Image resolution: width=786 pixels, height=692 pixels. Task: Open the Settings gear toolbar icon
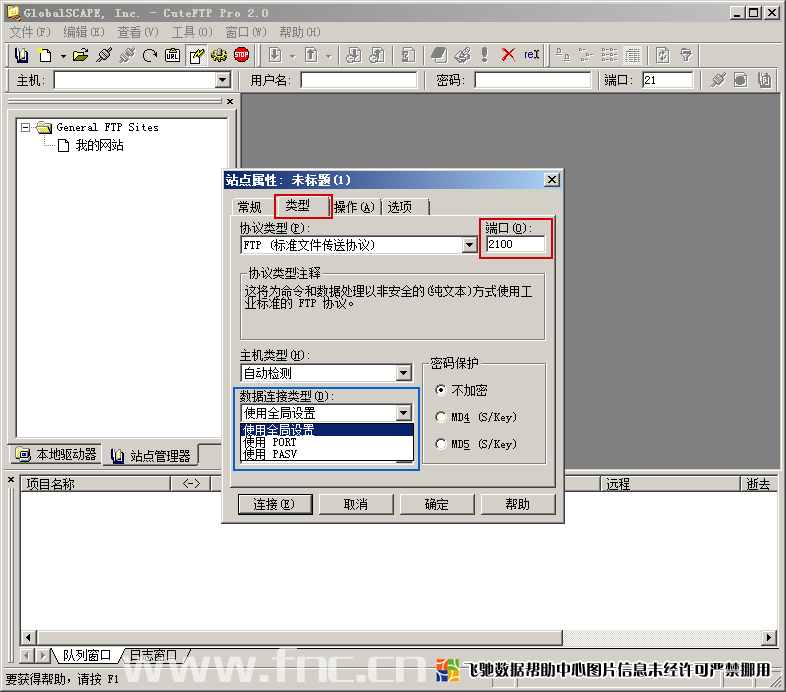pos(219,55)
